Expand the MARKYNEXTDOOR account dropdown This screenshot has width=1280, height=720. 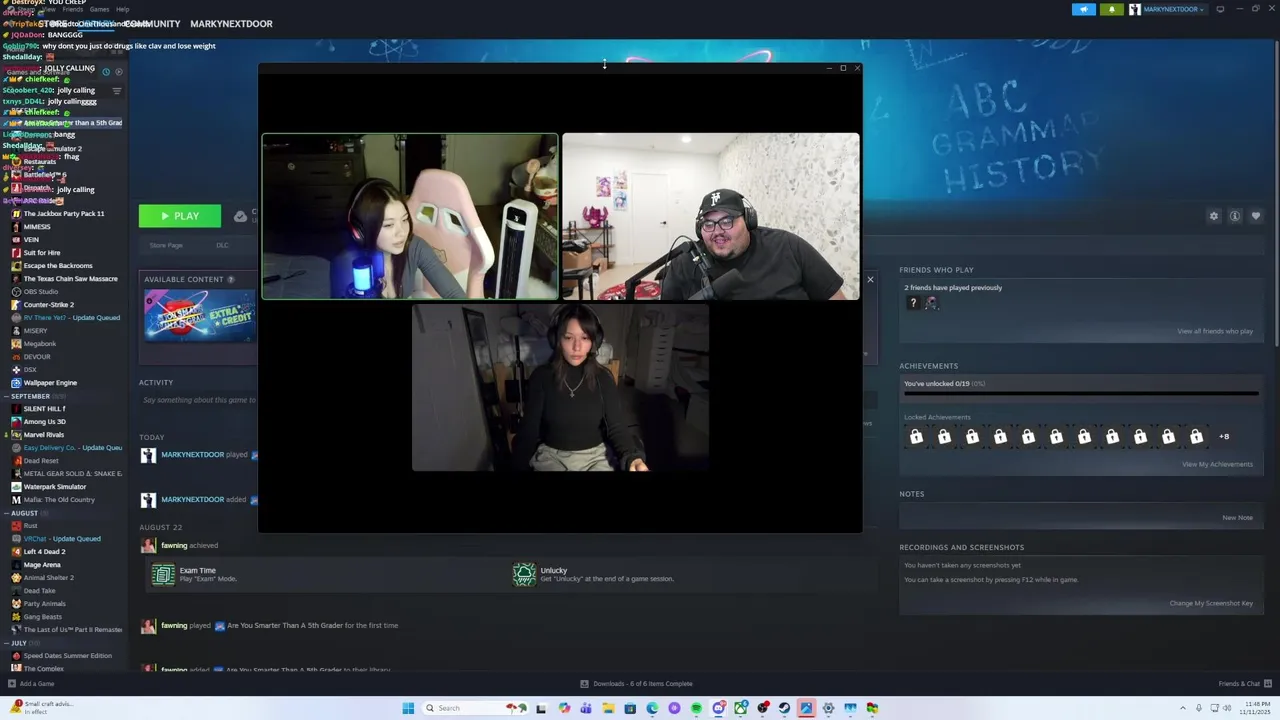coord(1168,9)
